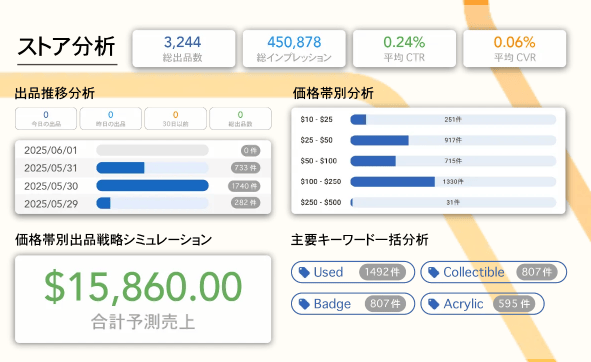
Task: Click the 2025/05/30 listing progress bar
Action: click(152, 186)
